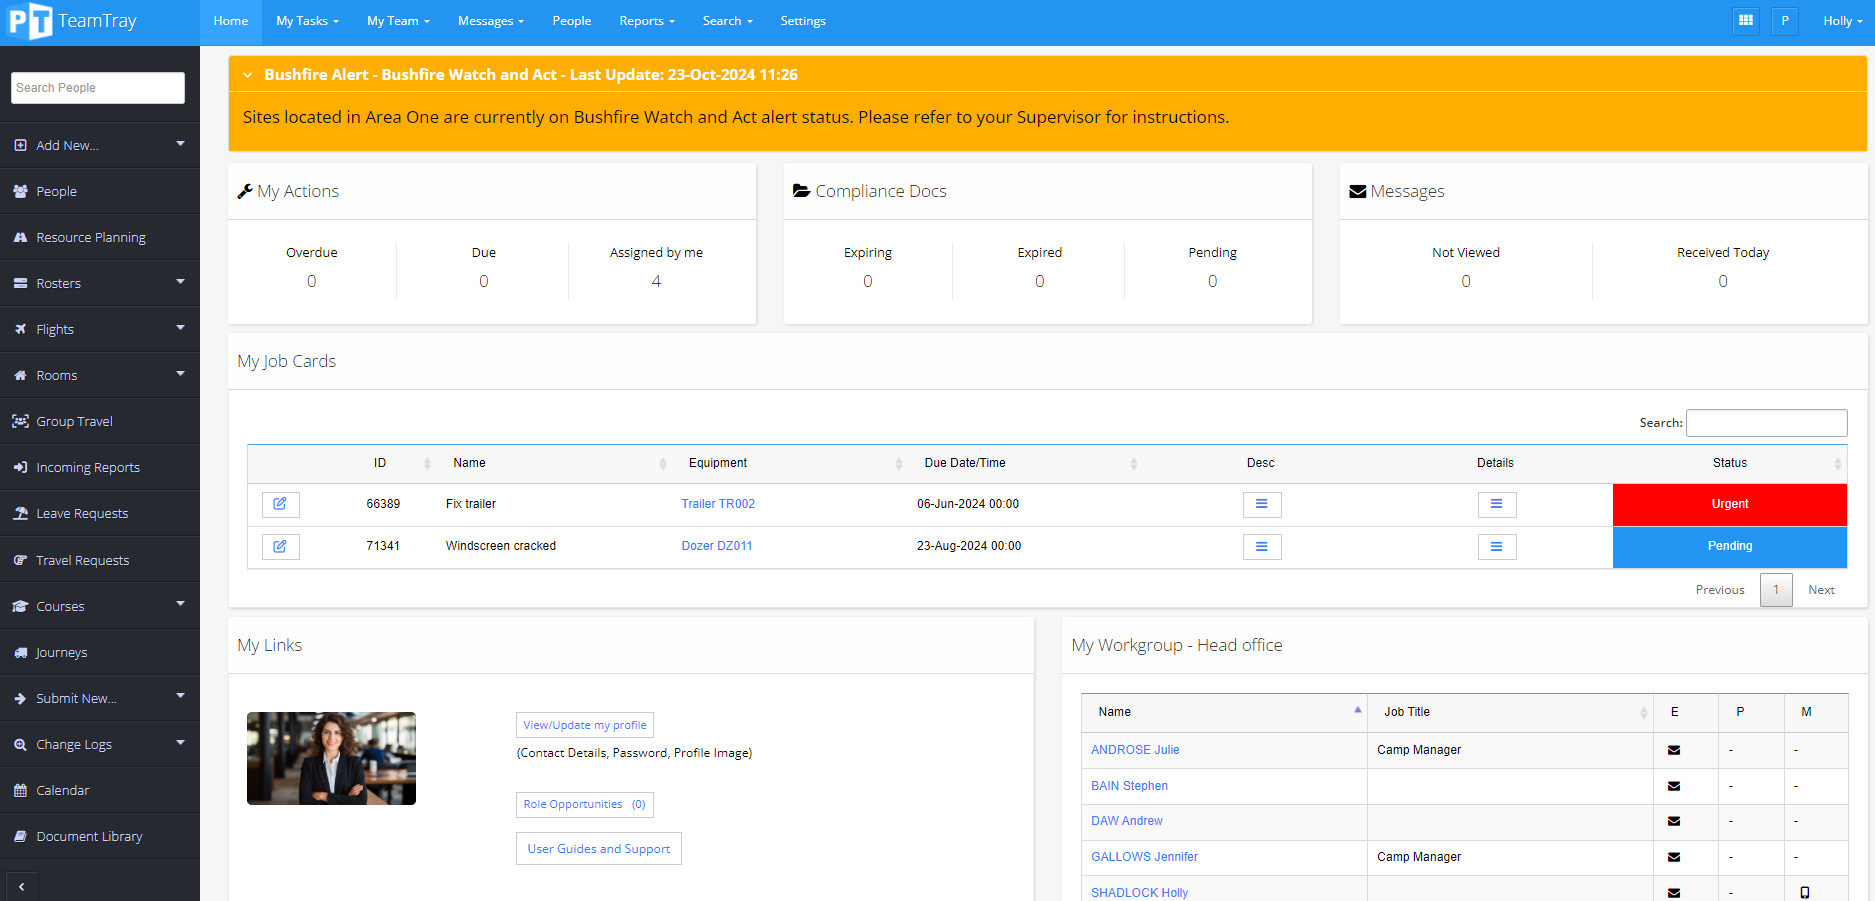Go to the Settings menu item

point(802,20)
